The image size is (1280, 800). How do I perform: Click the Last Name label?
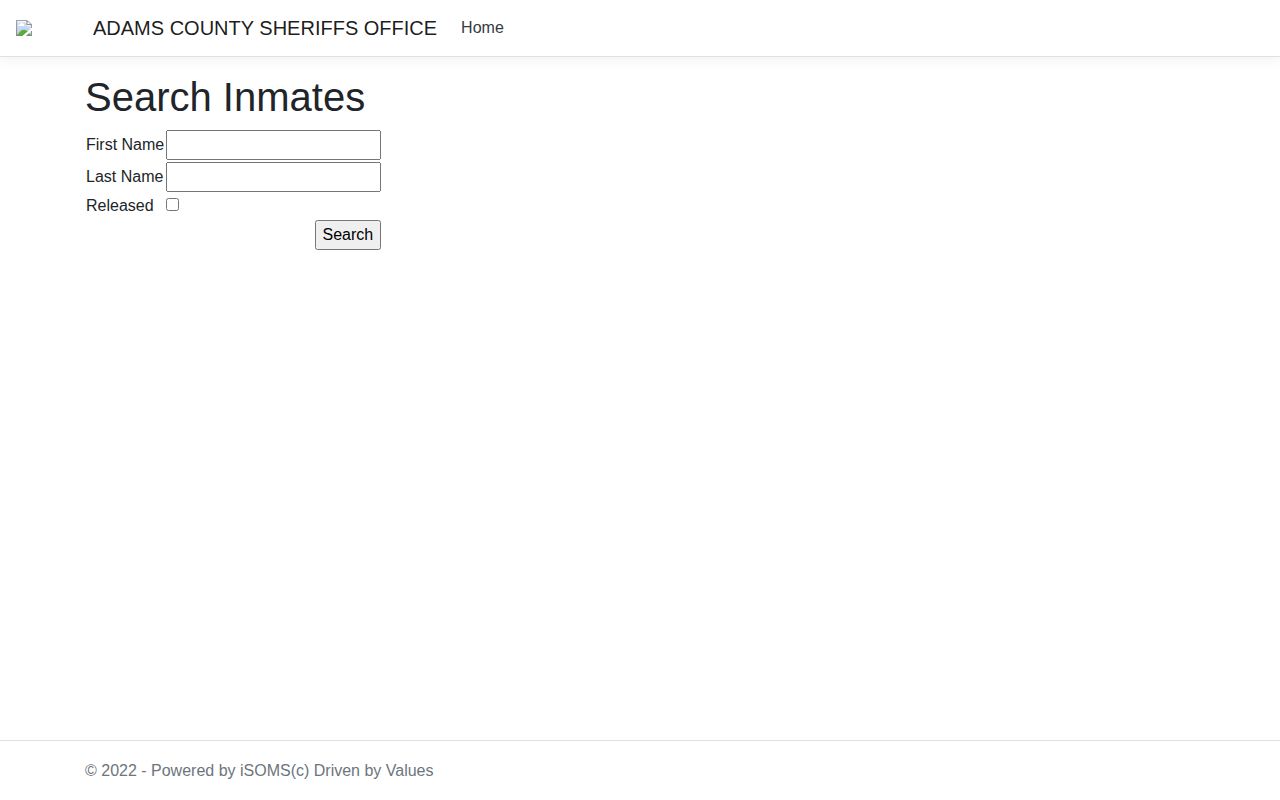(125, 177)
